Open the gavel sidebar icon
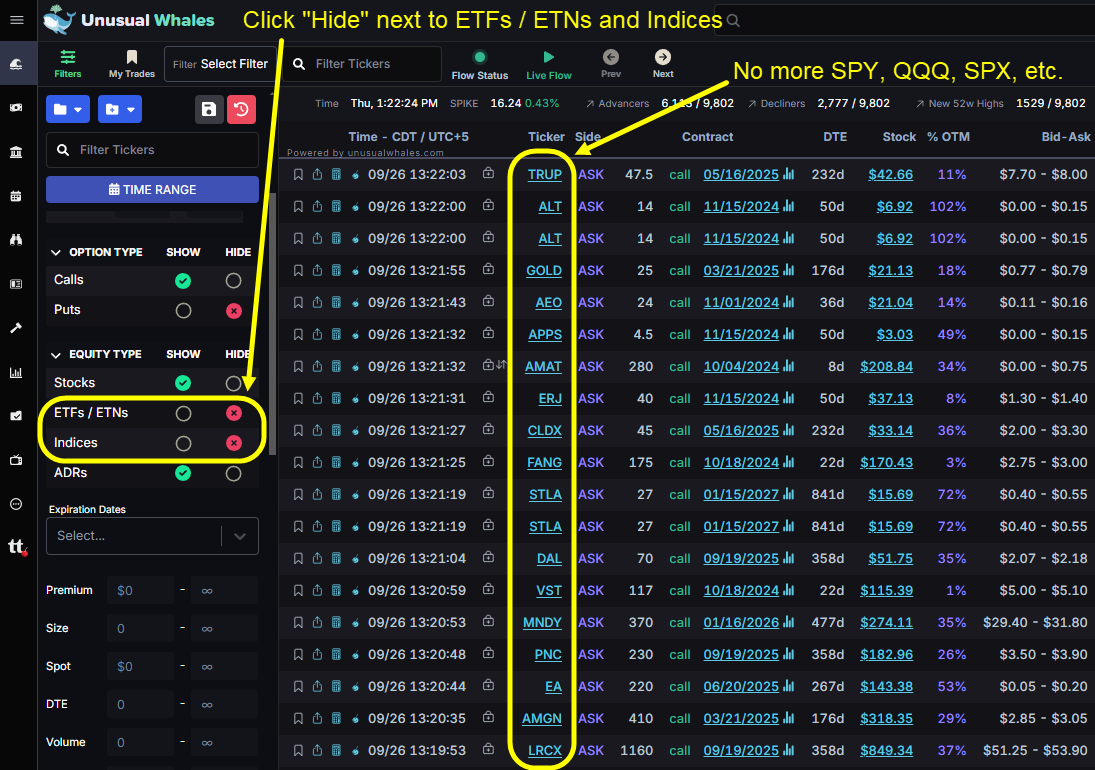This screenshot has height=770, width=1095. tap(16, 328)
